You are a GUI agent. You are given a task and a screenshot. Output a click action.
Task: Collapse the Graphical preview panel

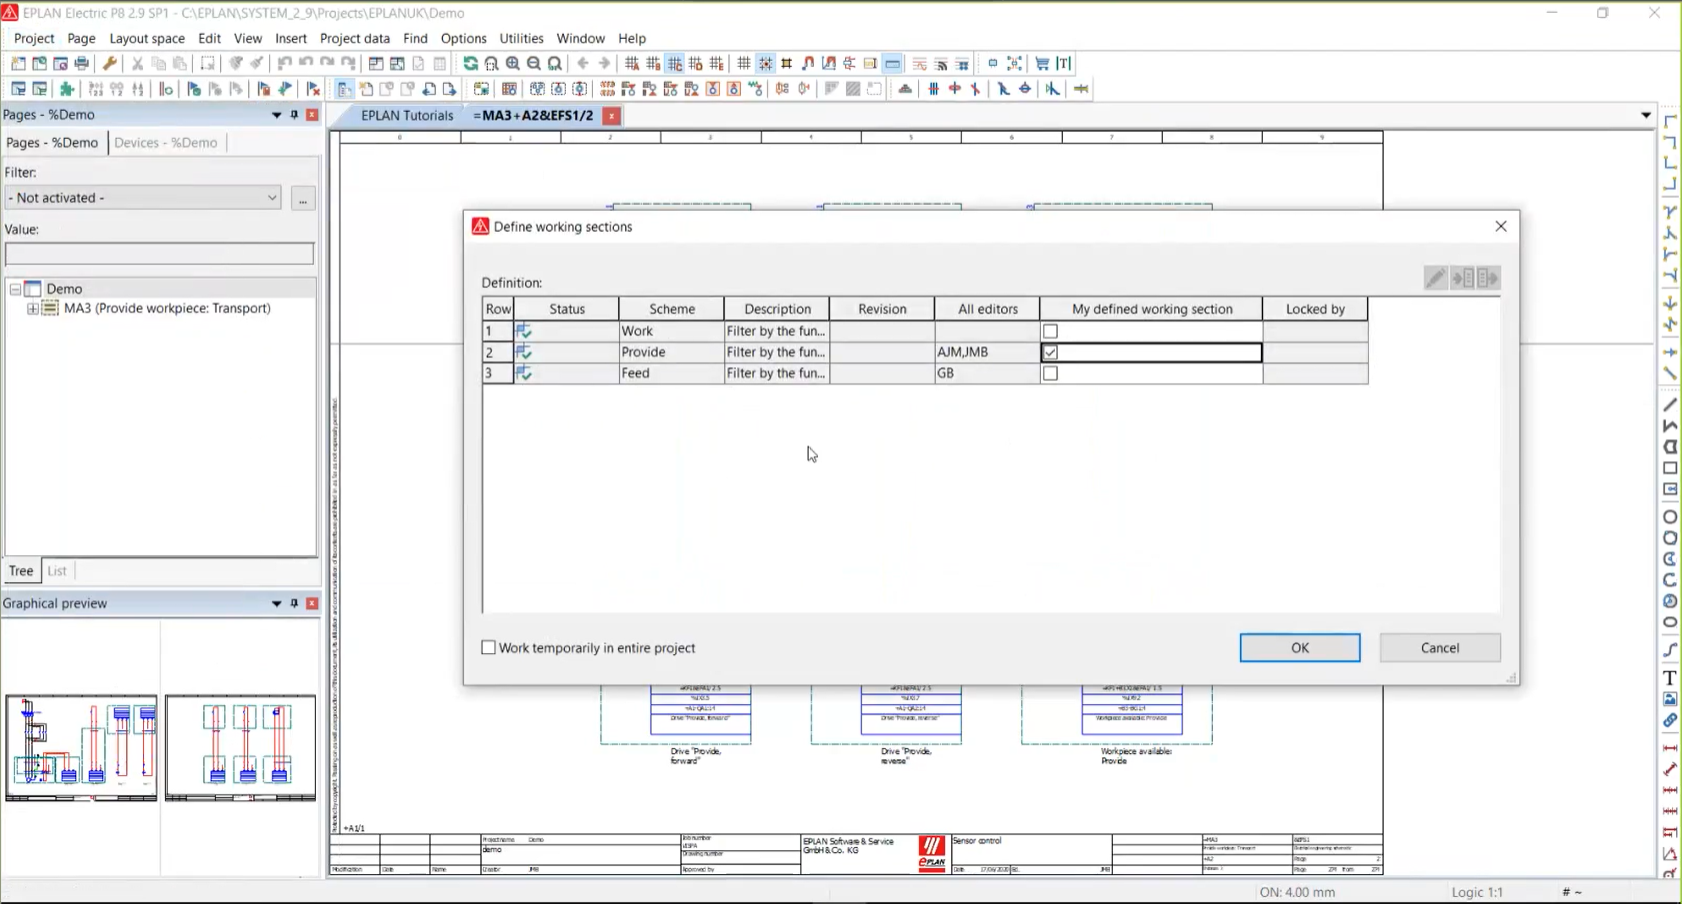tap(277, 603)
